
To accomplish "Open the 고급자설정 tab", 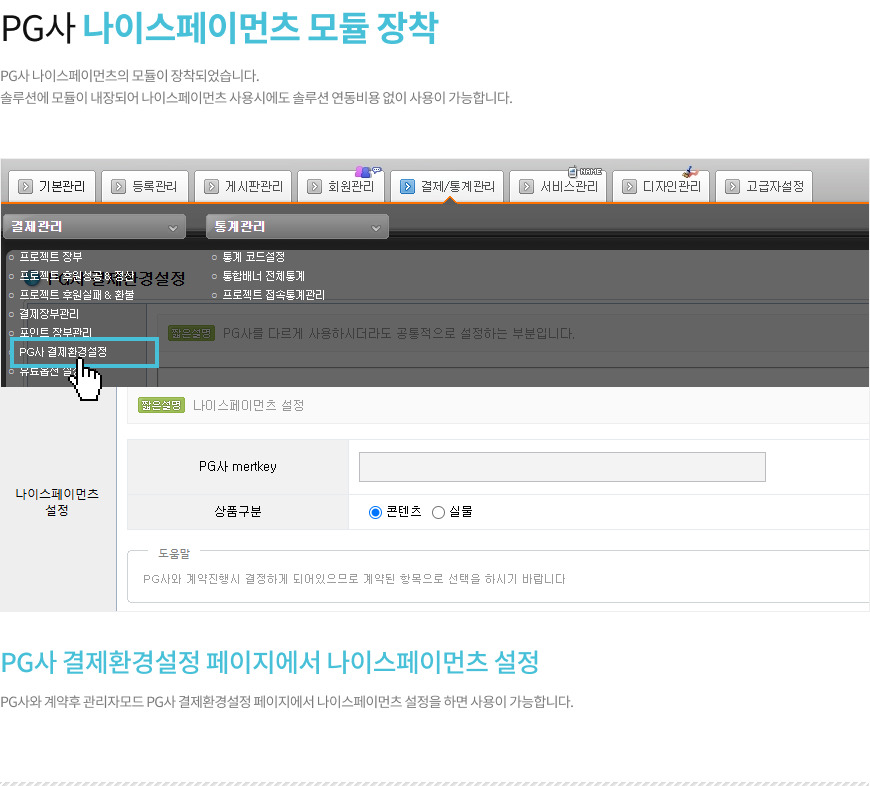I will click(x=764, y=186).
